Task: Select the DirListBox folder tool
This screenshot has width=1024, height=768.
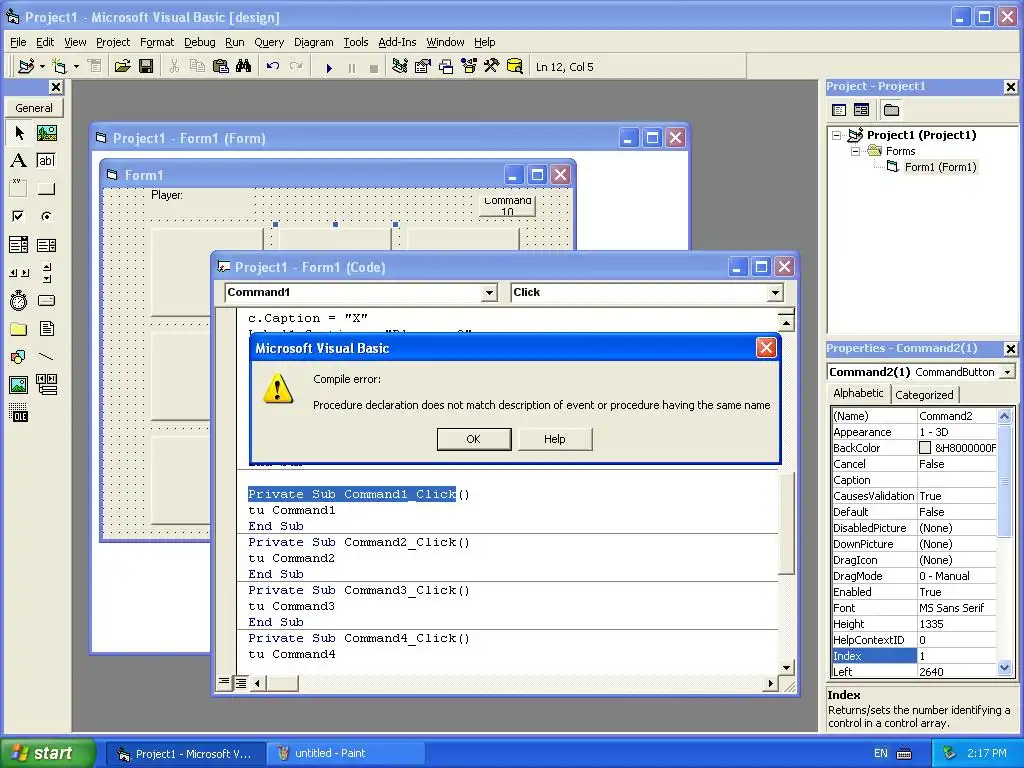Action: (x=19, y=328)
